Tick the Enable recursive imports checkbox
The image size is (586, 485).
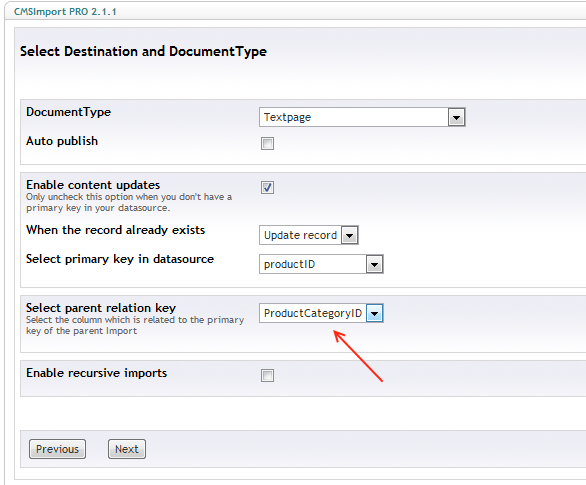tap(267, 375)
